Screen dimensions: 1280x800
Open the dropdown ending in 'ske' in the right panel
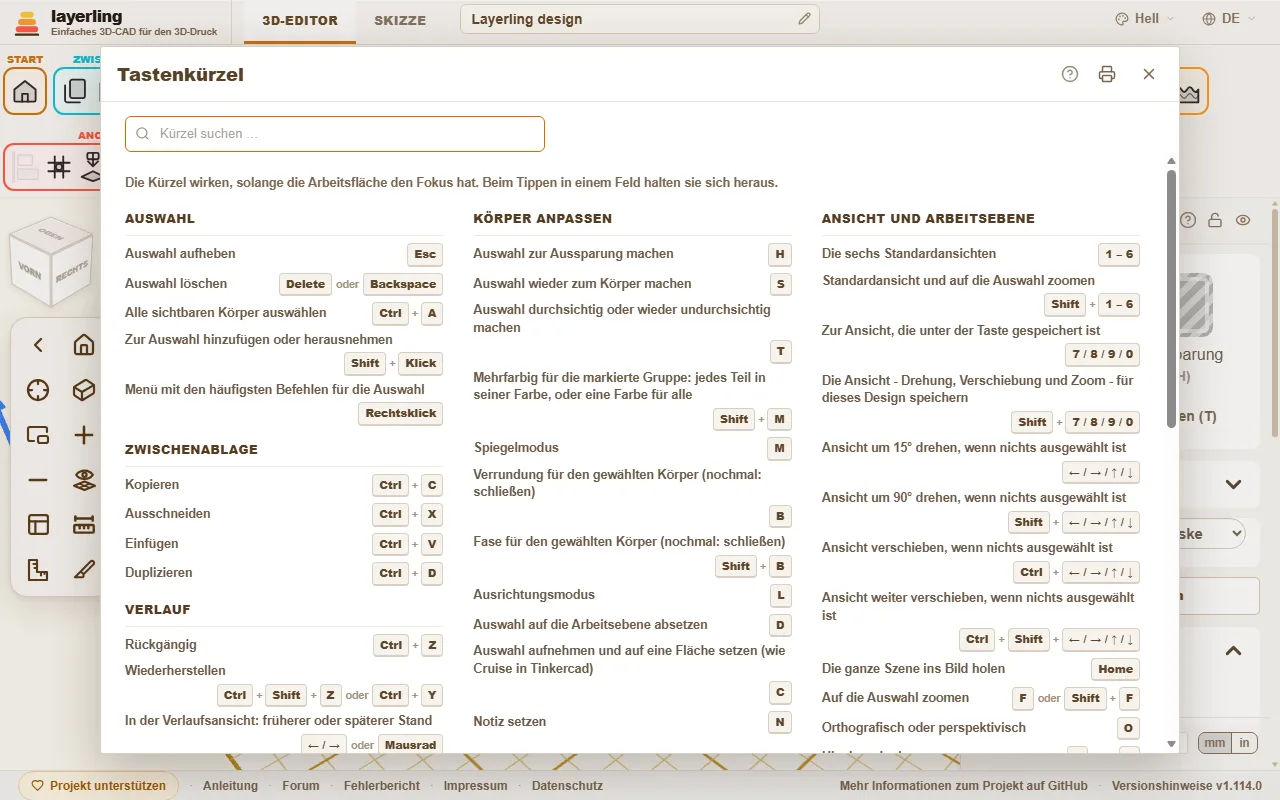(x=1213, y=534)
